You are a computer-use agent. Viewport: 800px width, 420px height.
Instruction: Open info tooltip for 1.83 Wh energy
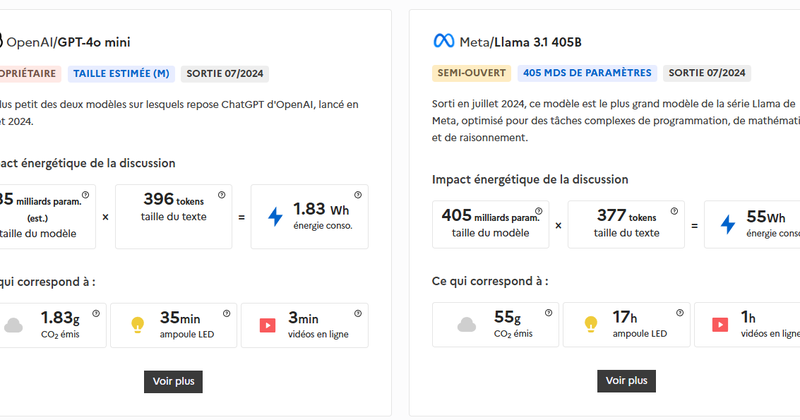click(x=355, y=195)
